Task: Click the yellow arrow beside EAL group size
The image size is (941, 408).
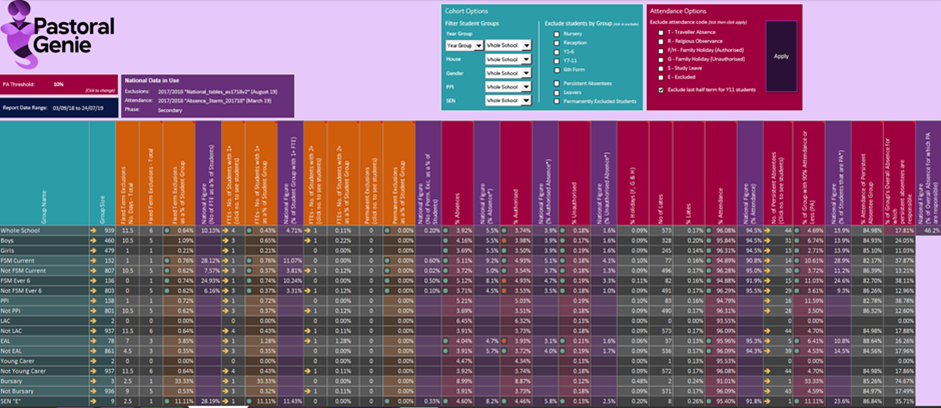Action: coord(93,339)
